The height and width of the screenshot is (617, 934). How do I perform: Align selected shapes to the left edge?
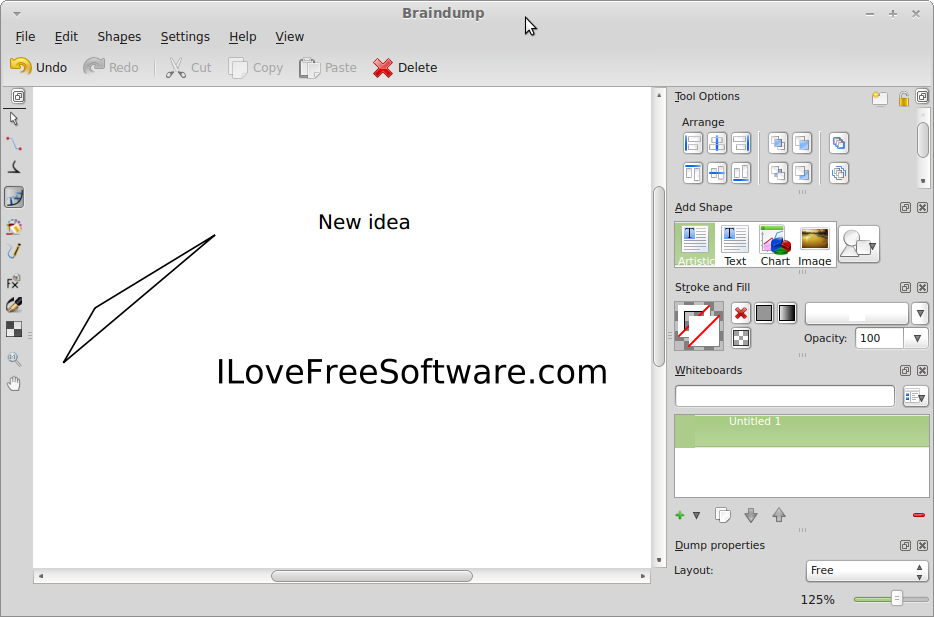pos(693,144)
